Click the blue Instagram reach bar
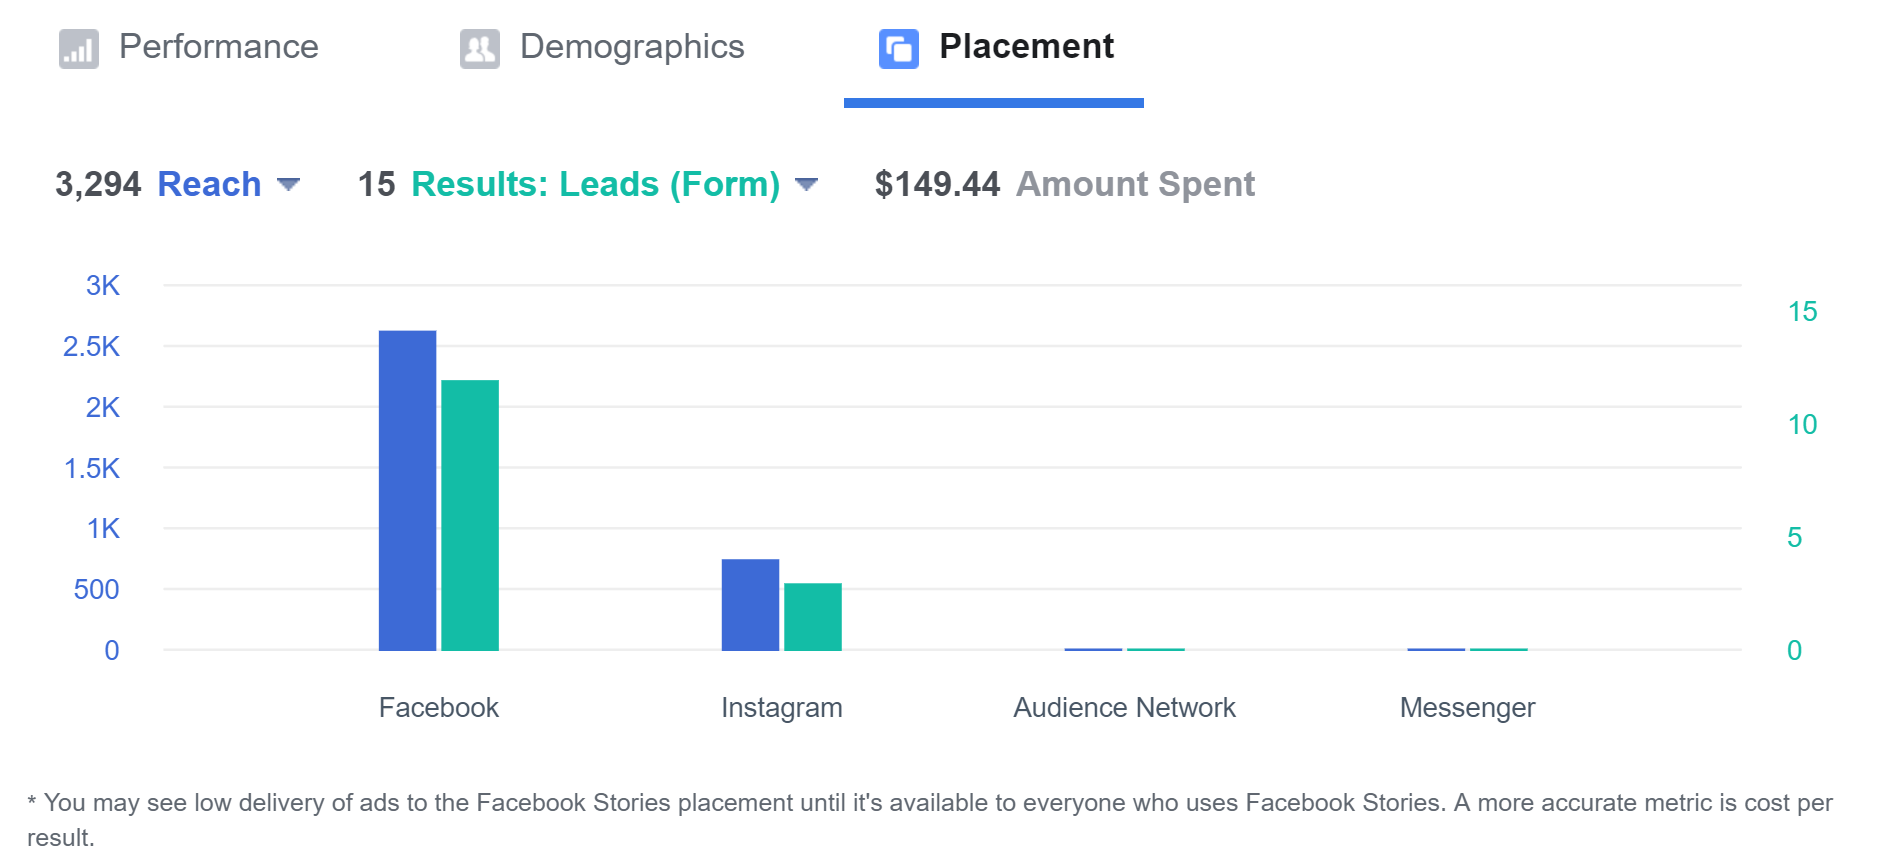The height and width of the screenshot is (858, 1898). (x=750, y=605)
